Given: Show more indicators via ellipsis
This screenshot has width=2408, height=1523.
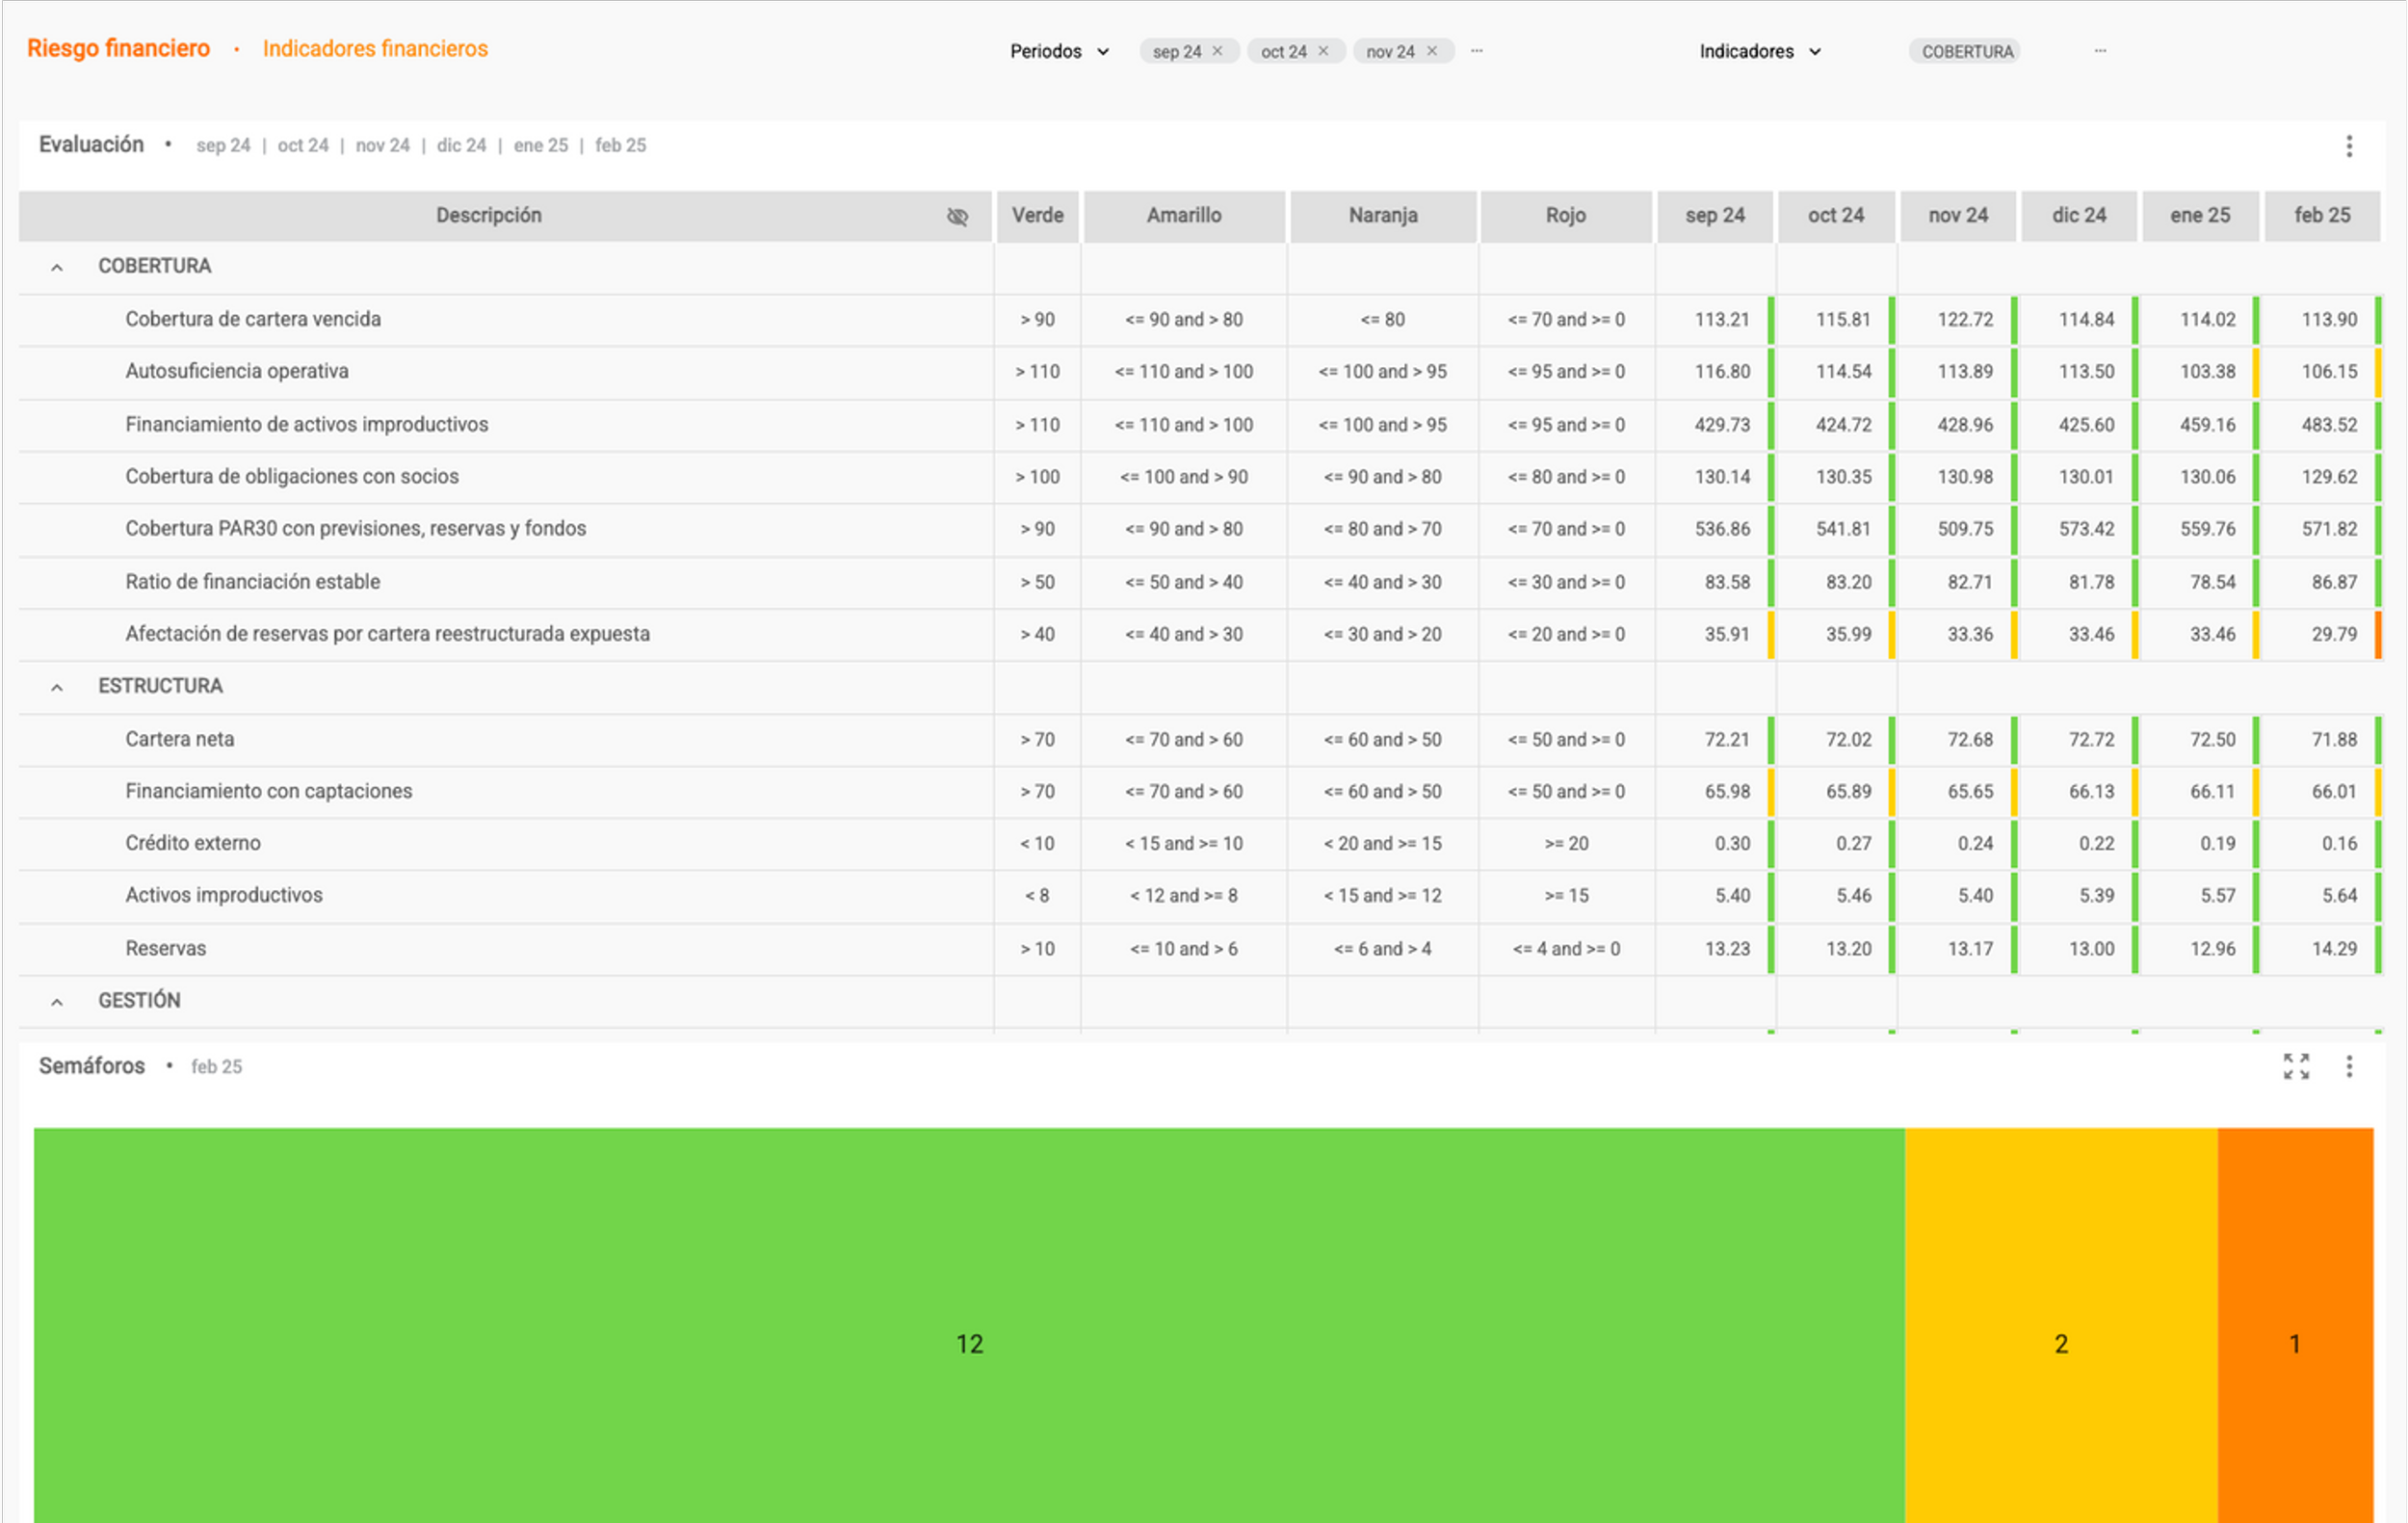Looking at the screenshot, I should point(2100,51).
